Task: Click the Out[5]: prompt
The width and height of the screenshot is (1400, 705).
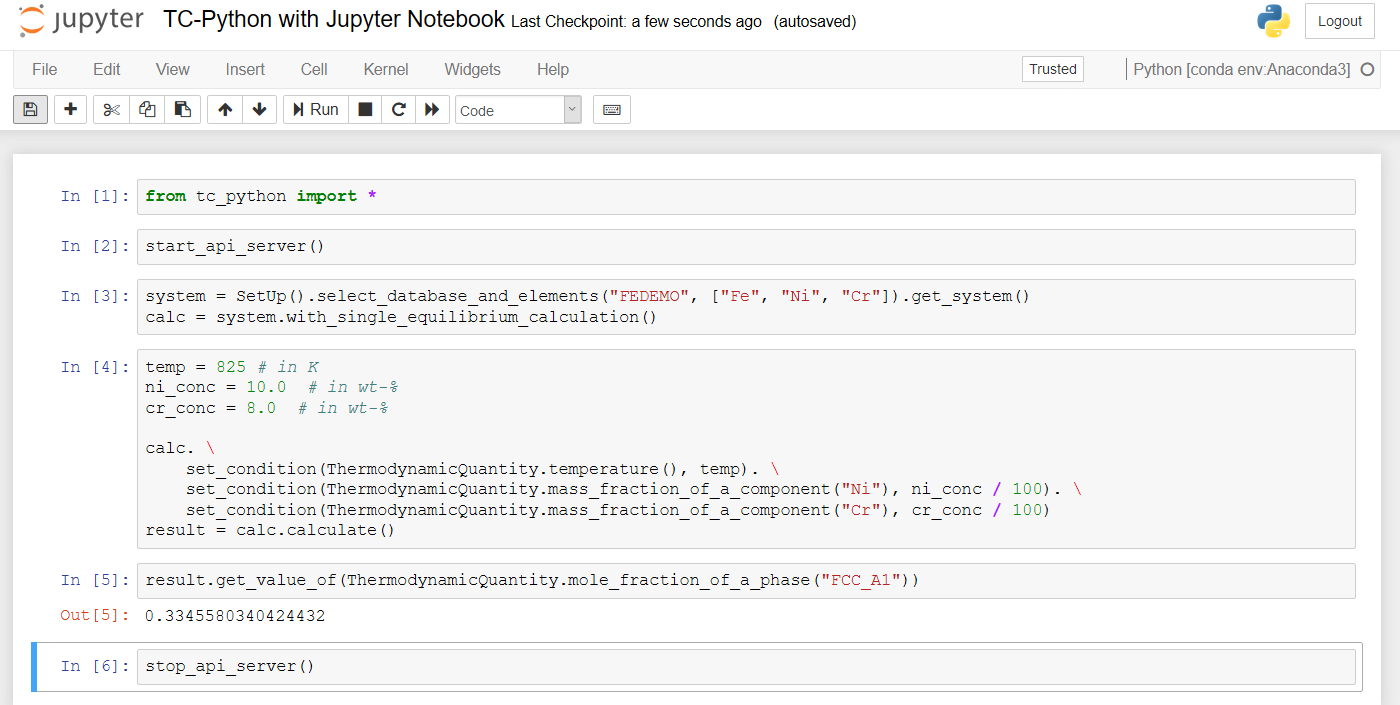Action: click(95, 615)
